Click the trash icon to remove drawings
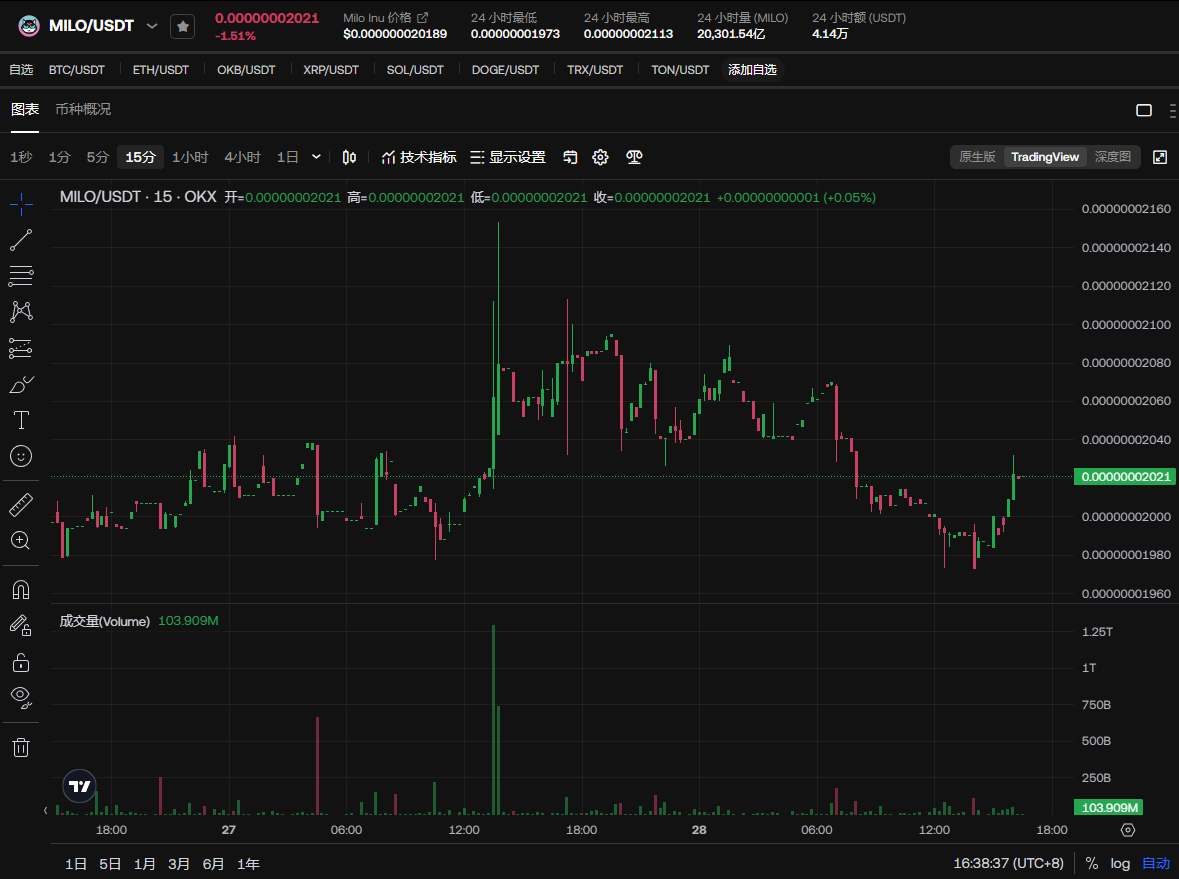 [x=21, y=747]
